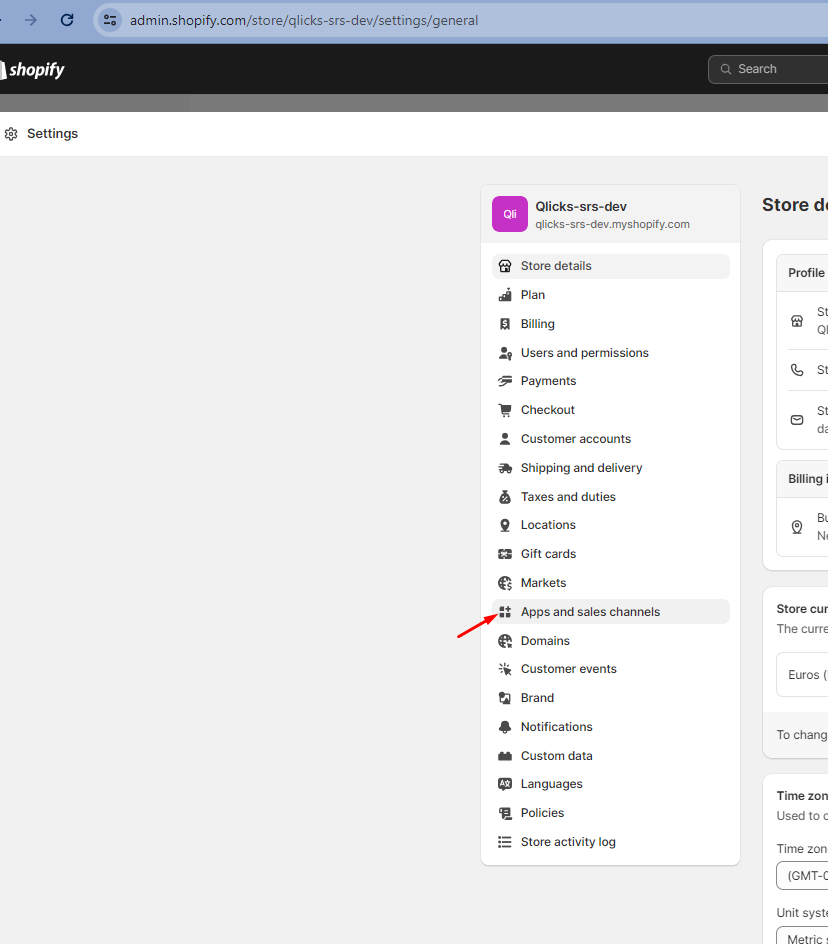828x944 pixels.
Task: Navigate to Checkout settings
Action: (611, 410)
